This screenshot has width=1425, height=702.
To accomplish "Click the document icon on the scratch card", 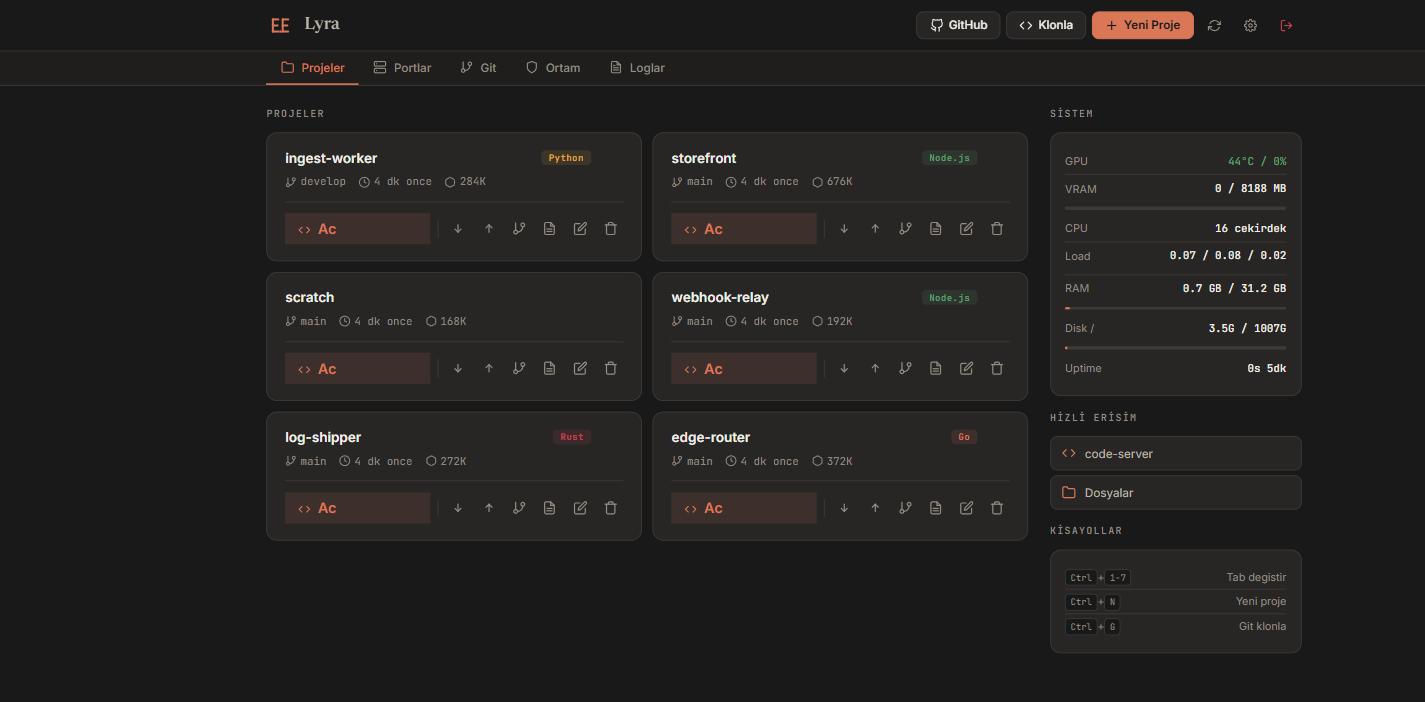I will click(x=549, y=368).
